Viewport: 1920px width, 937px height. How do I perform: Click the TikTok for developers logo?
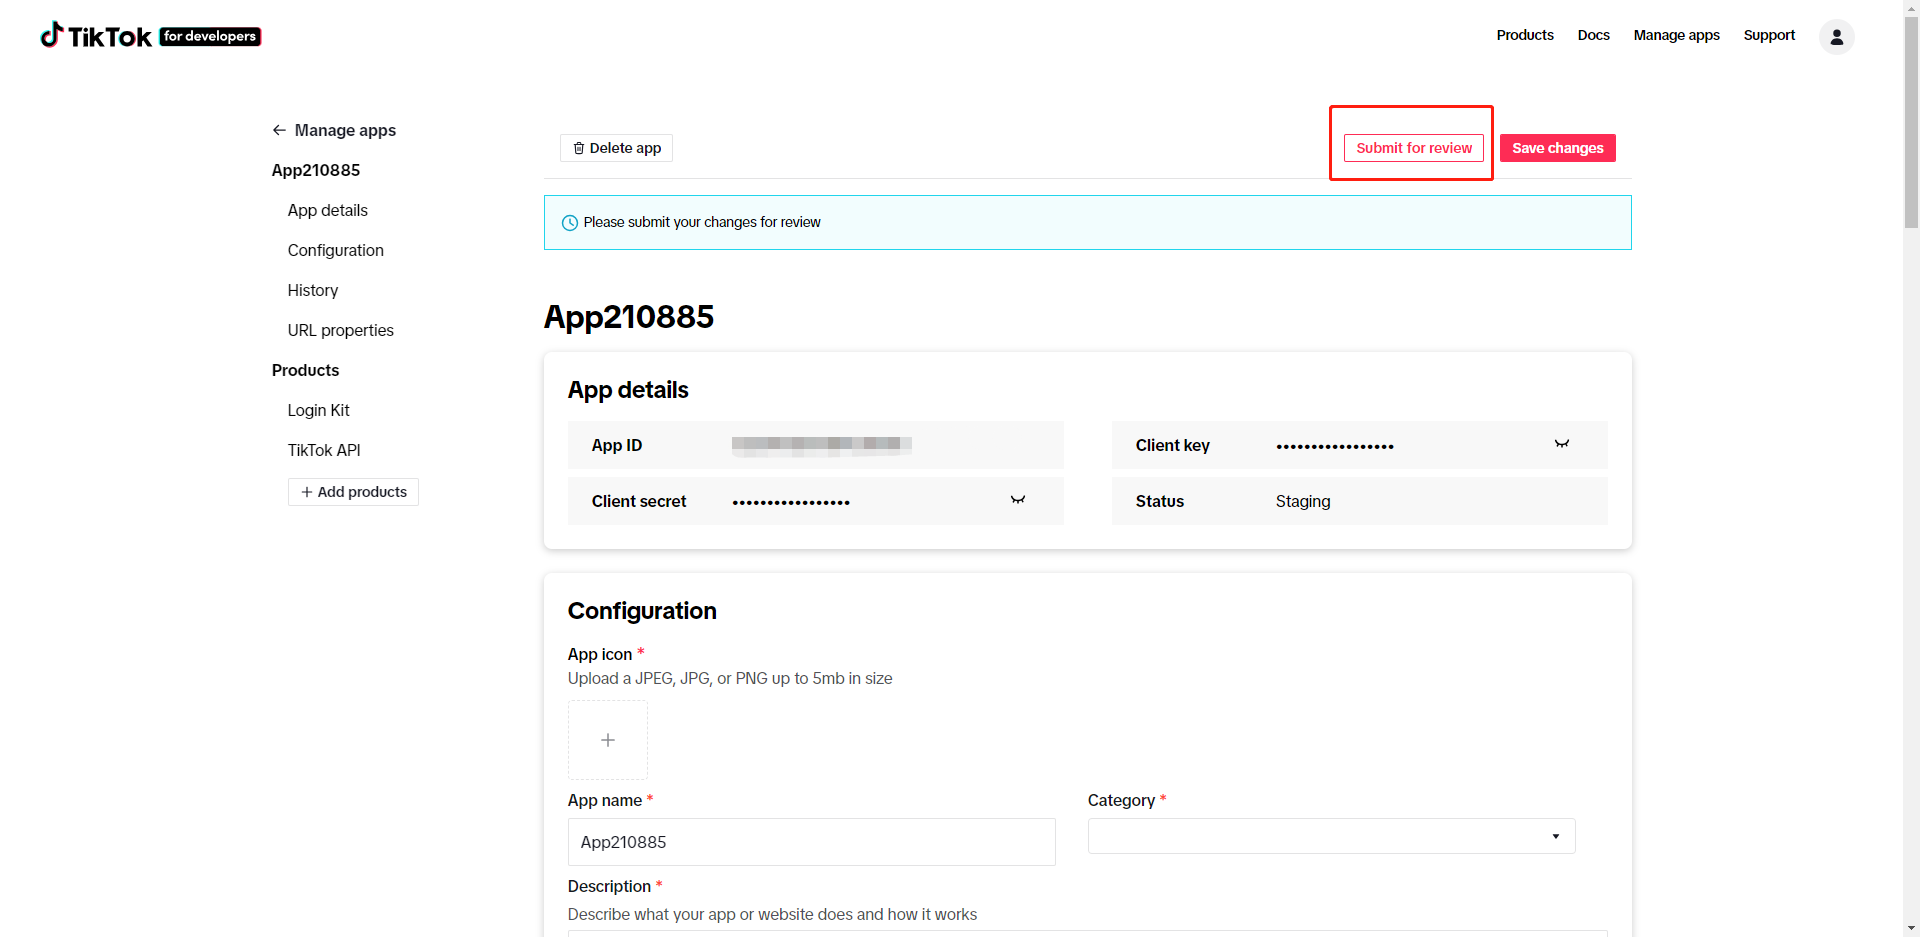[150, 36]
